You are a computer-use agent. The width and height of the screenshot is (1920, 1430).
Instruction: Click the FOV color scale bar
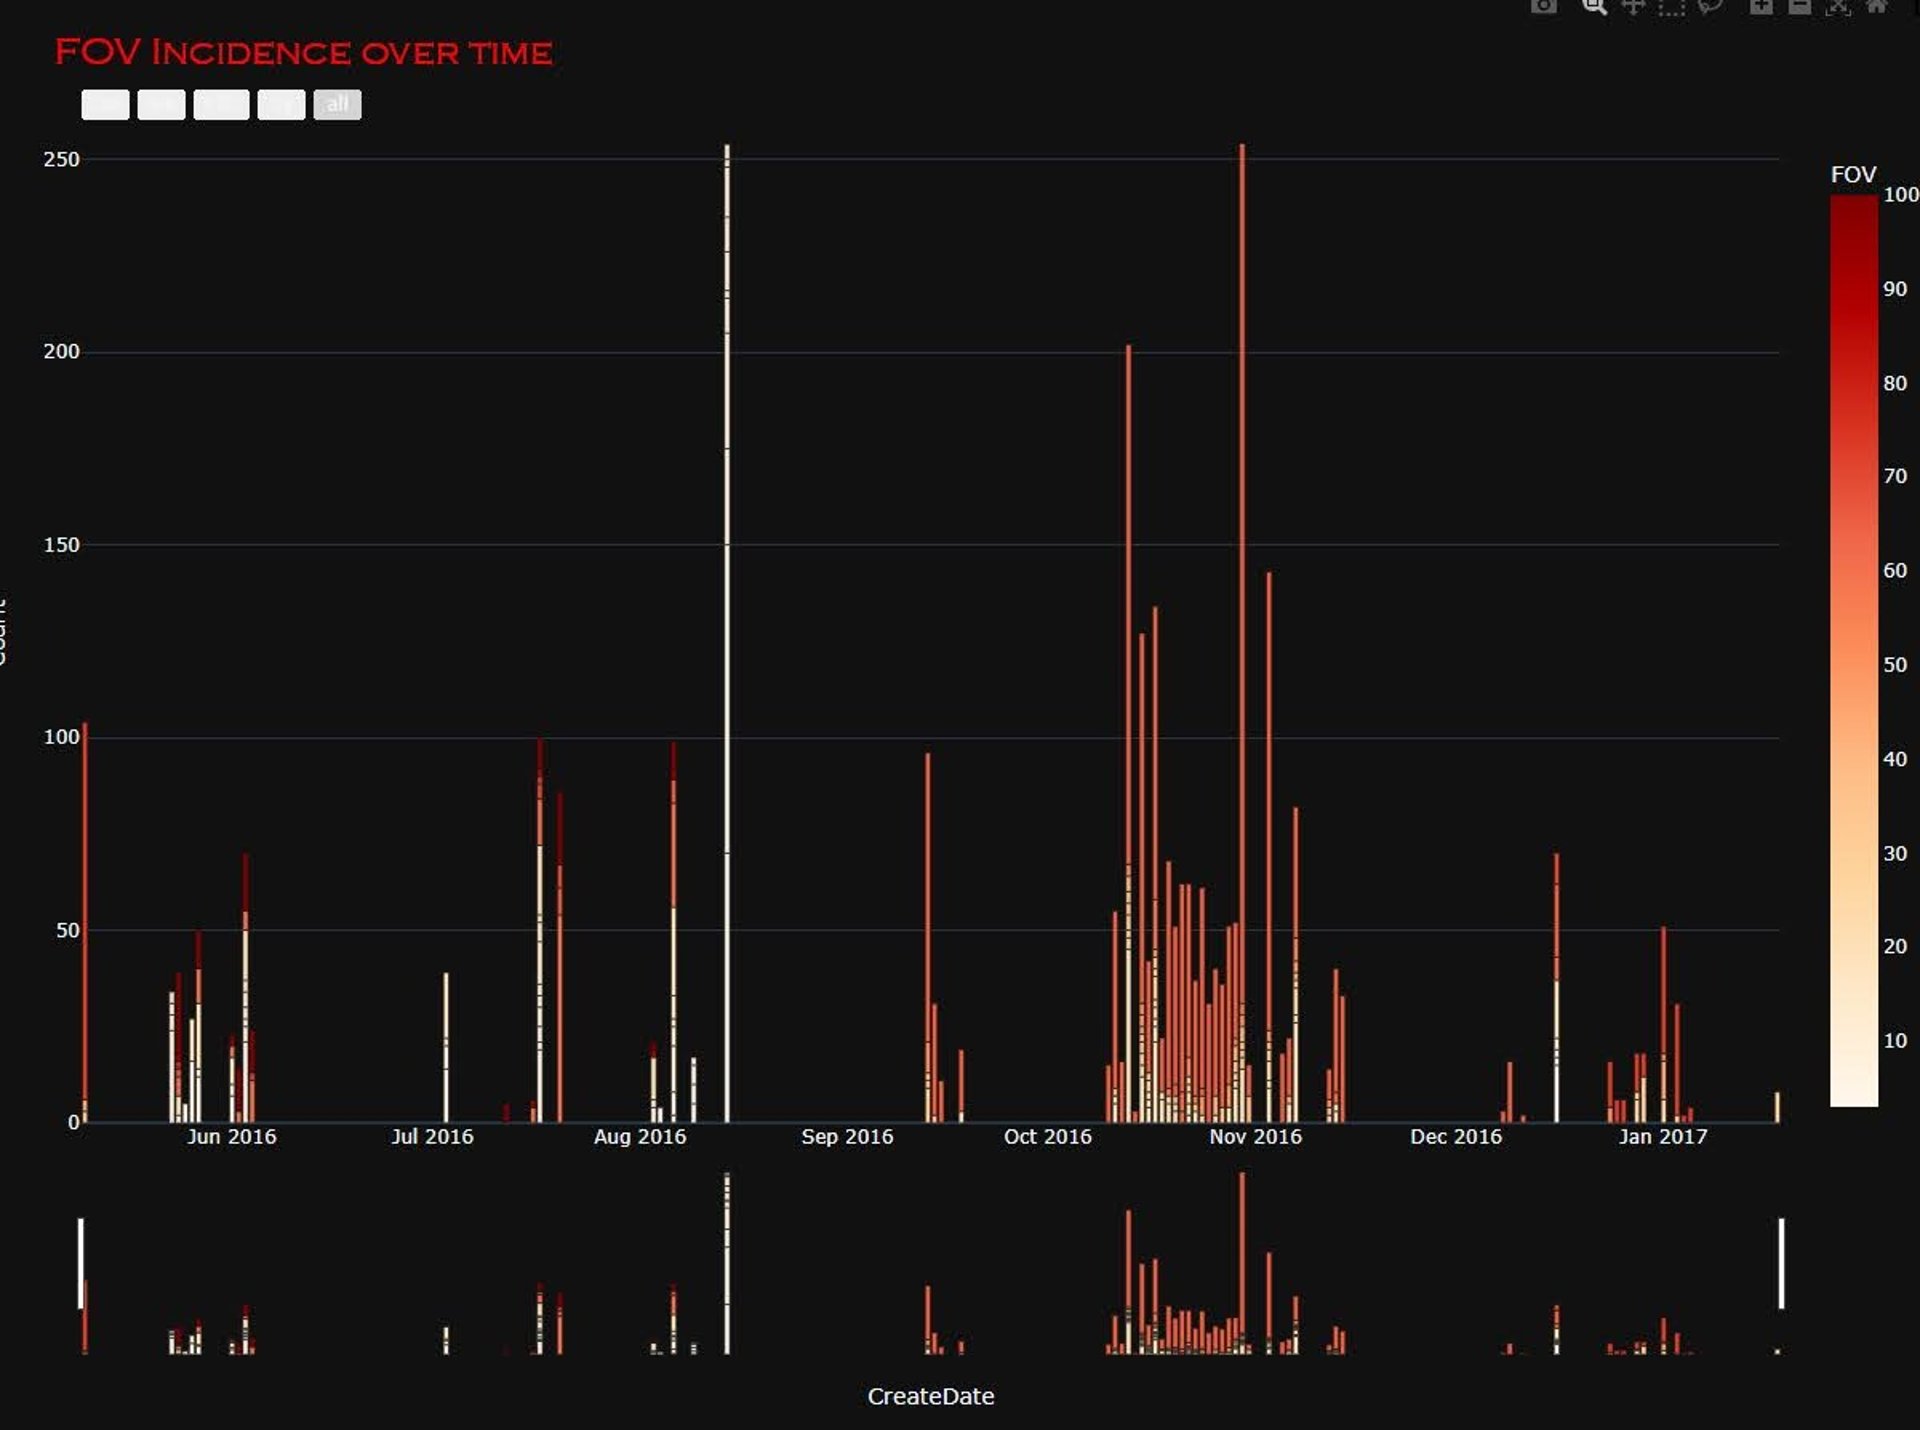pyautogui.click(x=1854, y=651)
